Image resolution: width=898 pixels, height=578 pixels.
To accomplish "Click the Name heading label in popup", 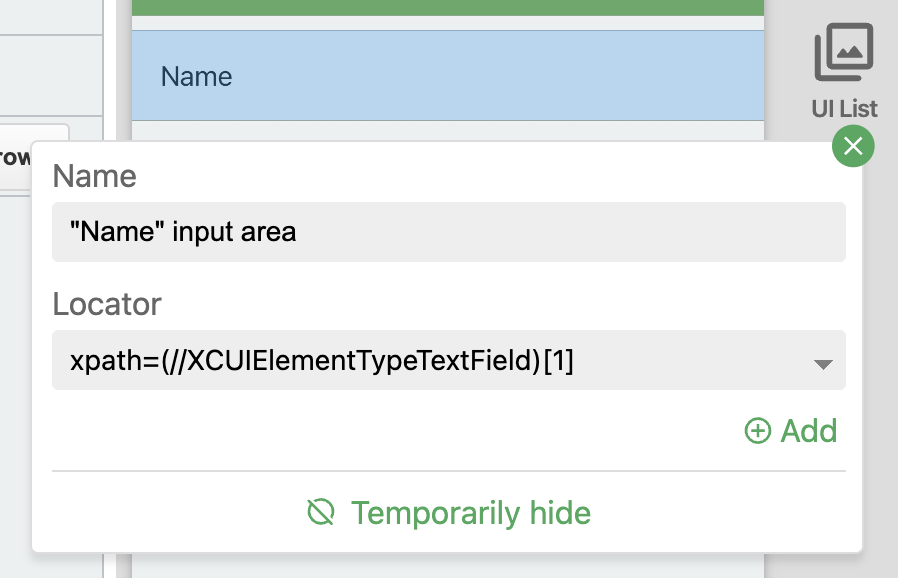I will [94, 176].
